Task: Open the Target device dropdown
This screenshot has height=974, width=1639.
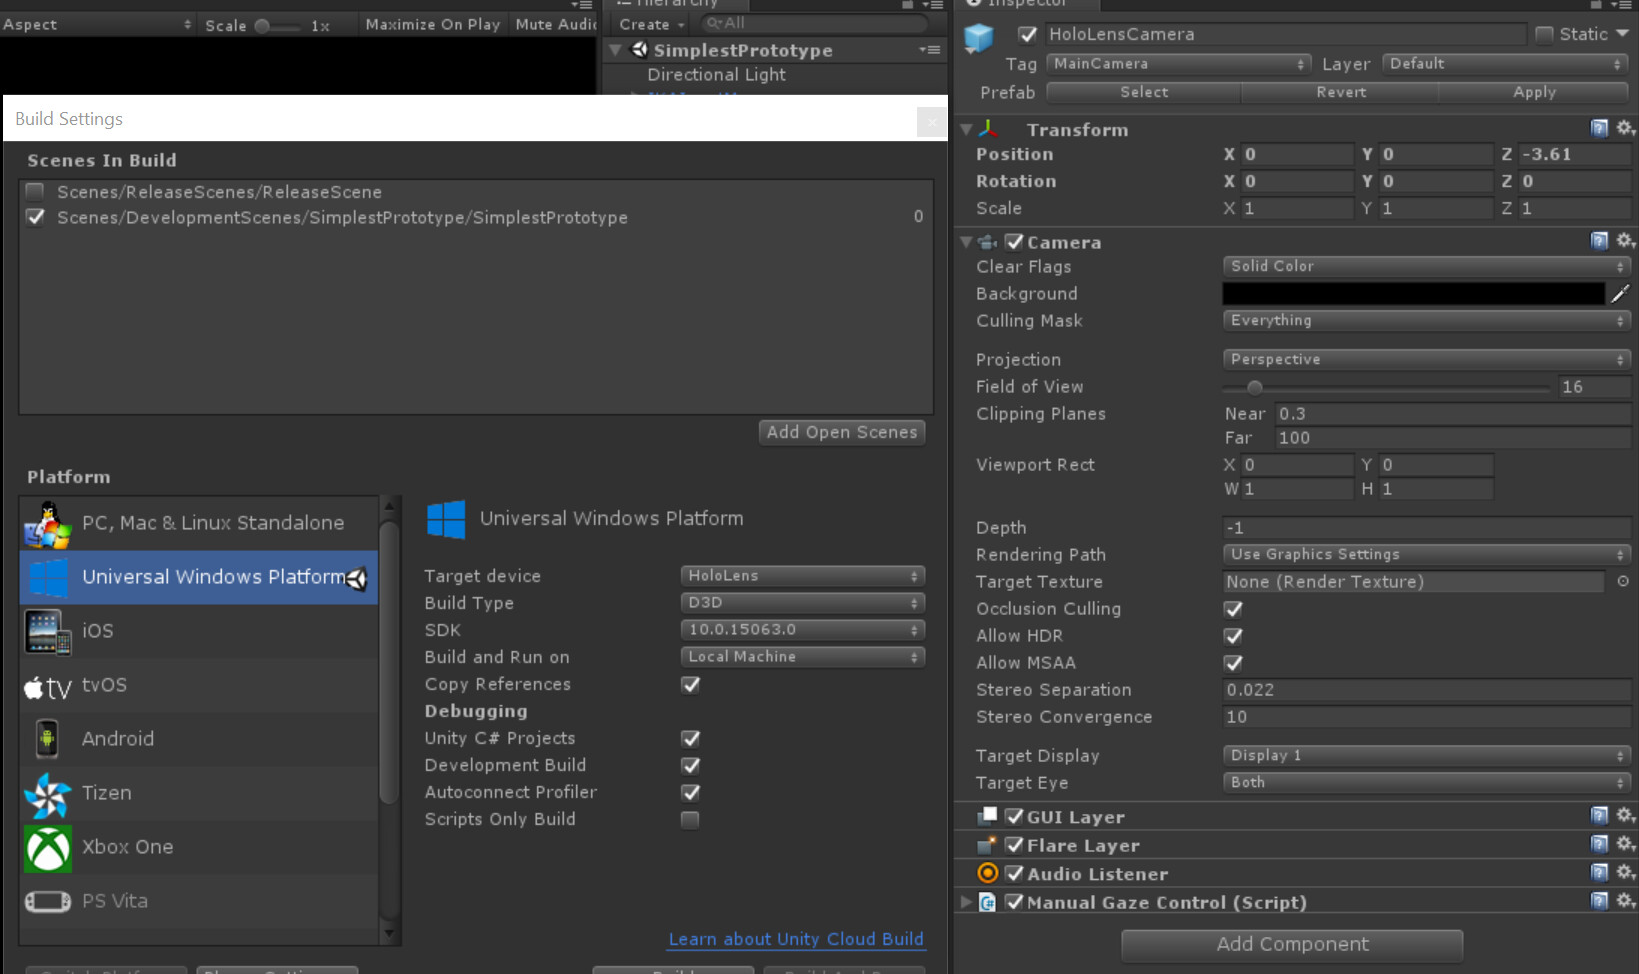Action: pyautogui.click(x=801, y=575)
